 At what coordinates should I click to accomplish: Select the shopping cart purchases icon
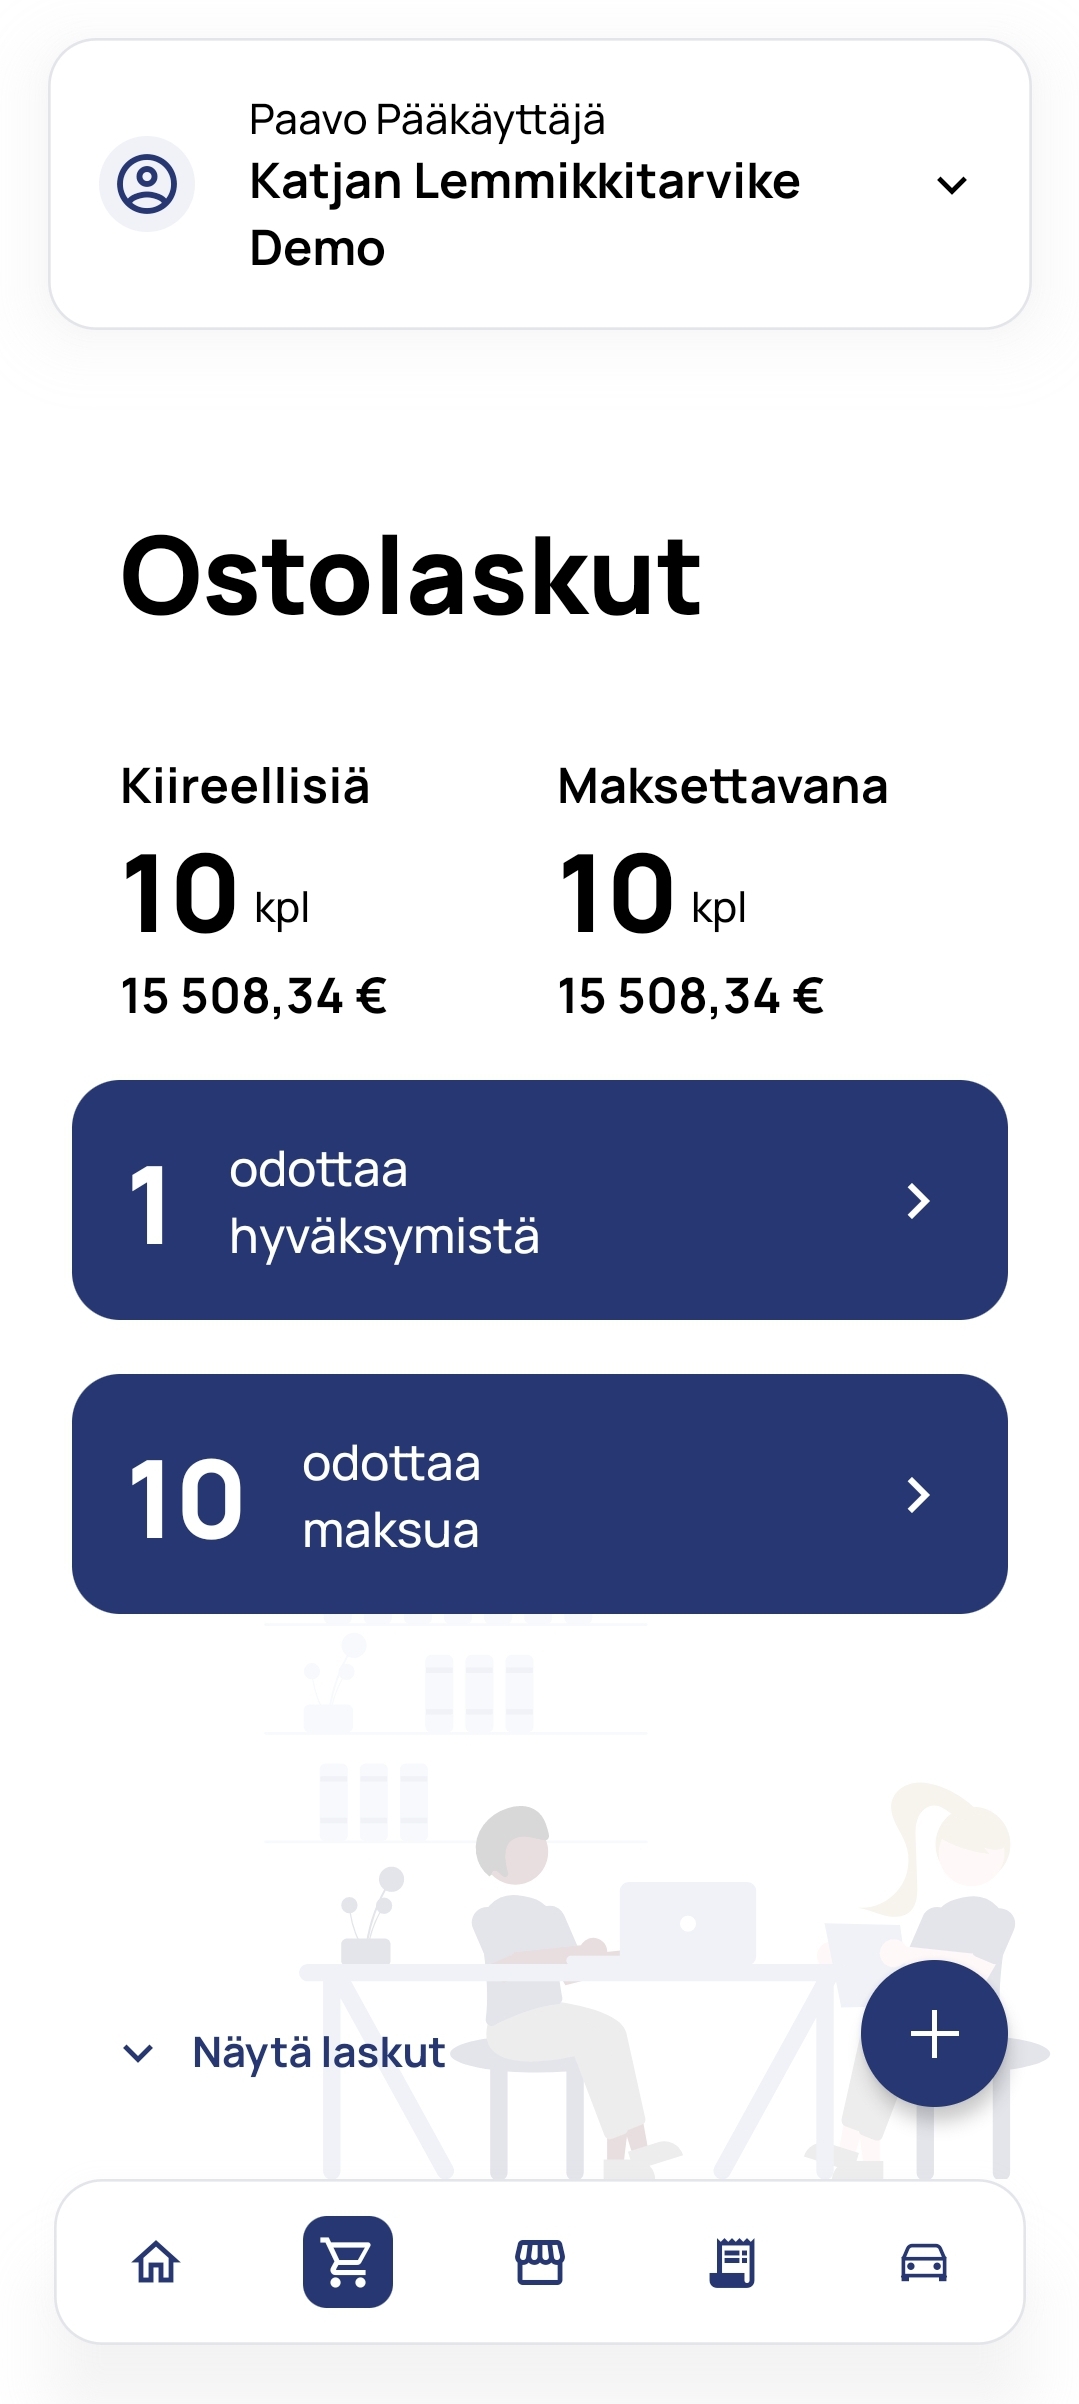pyautogui.click(x=348, y=2262)
